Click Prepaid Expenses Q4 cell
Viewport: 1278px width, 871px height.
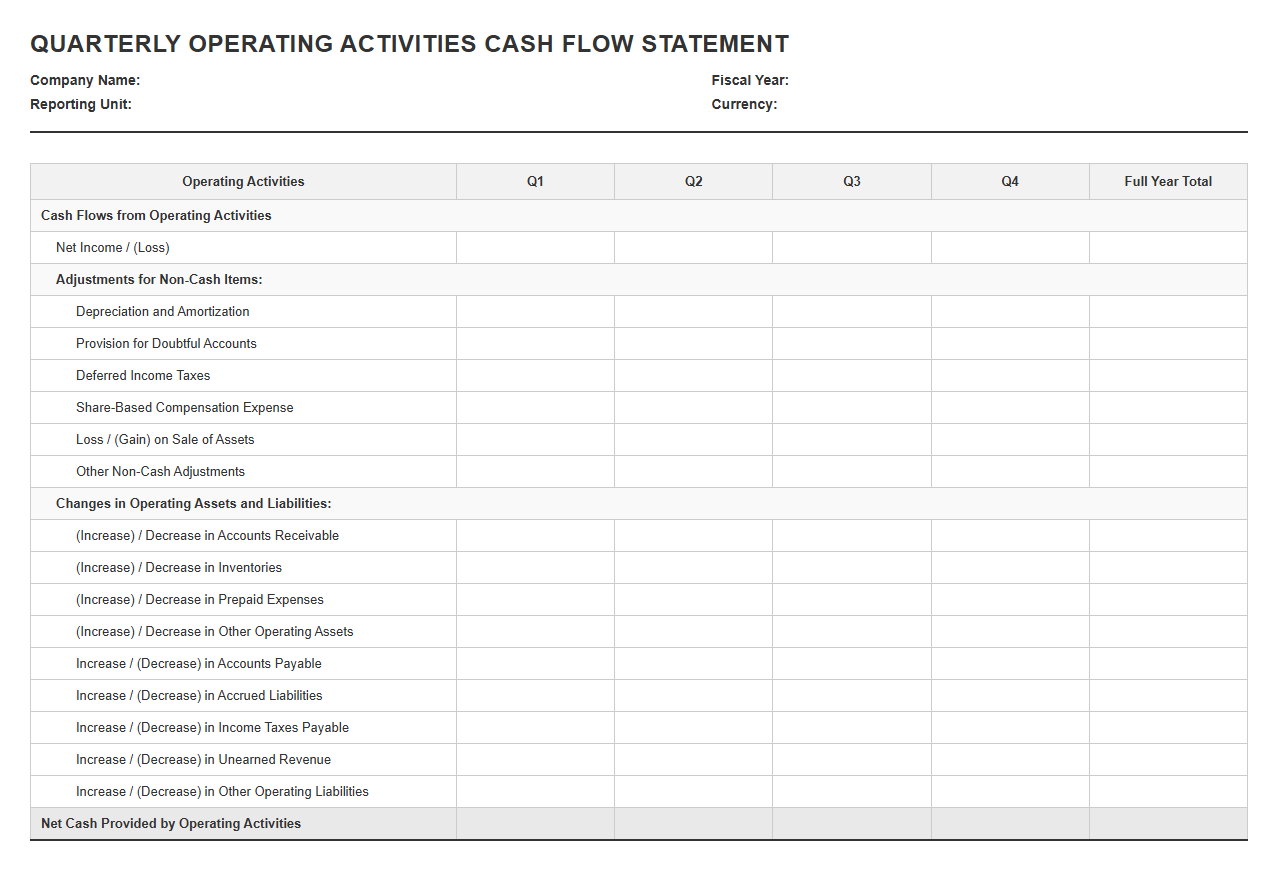pyautogui.click(x=1010, y=599)
